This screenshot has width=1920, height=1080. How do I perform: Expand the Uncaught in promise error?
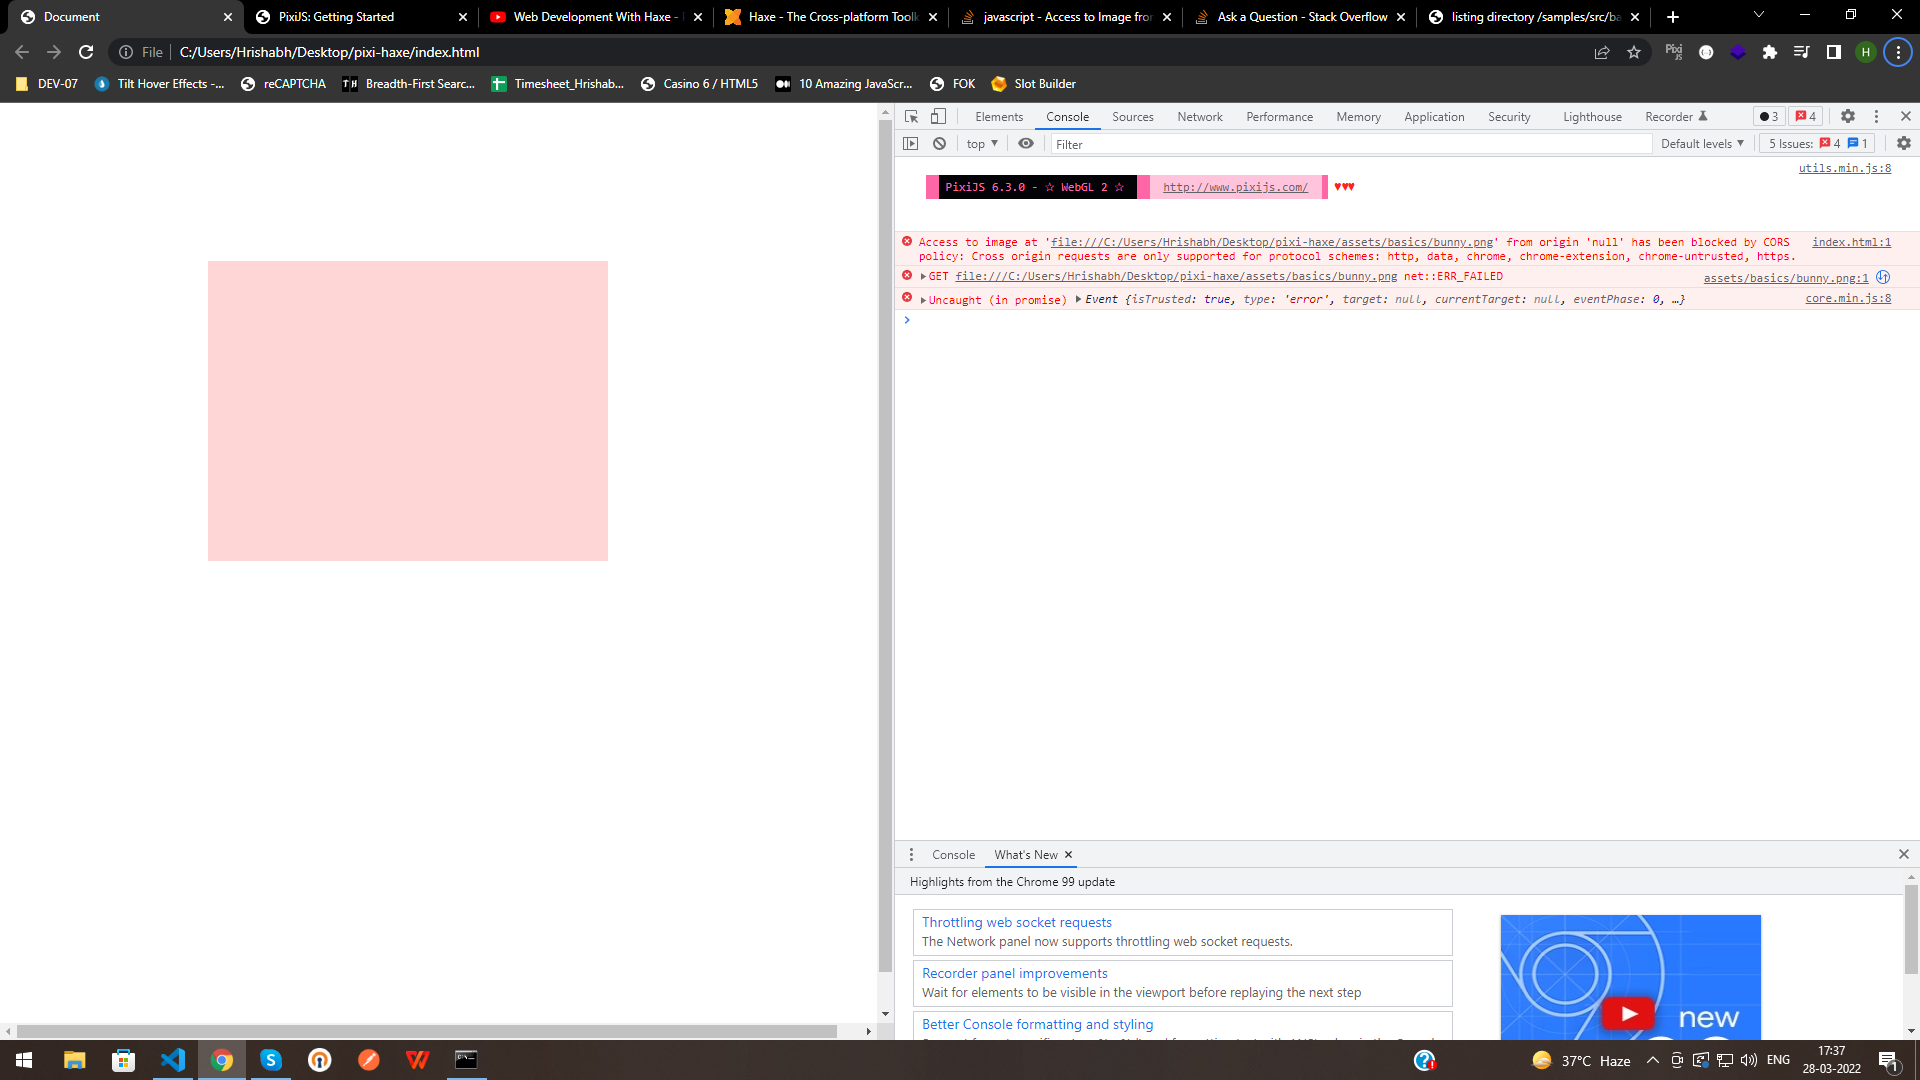pyautogui.click(x=923, y=300)
